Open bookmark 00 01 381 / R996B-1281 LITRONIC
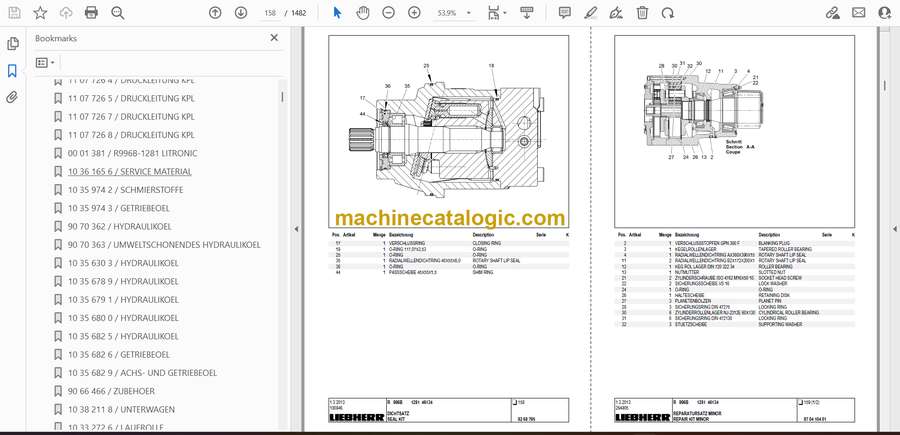This screenshot has height=435, width=900. click(x=132, y=153)
